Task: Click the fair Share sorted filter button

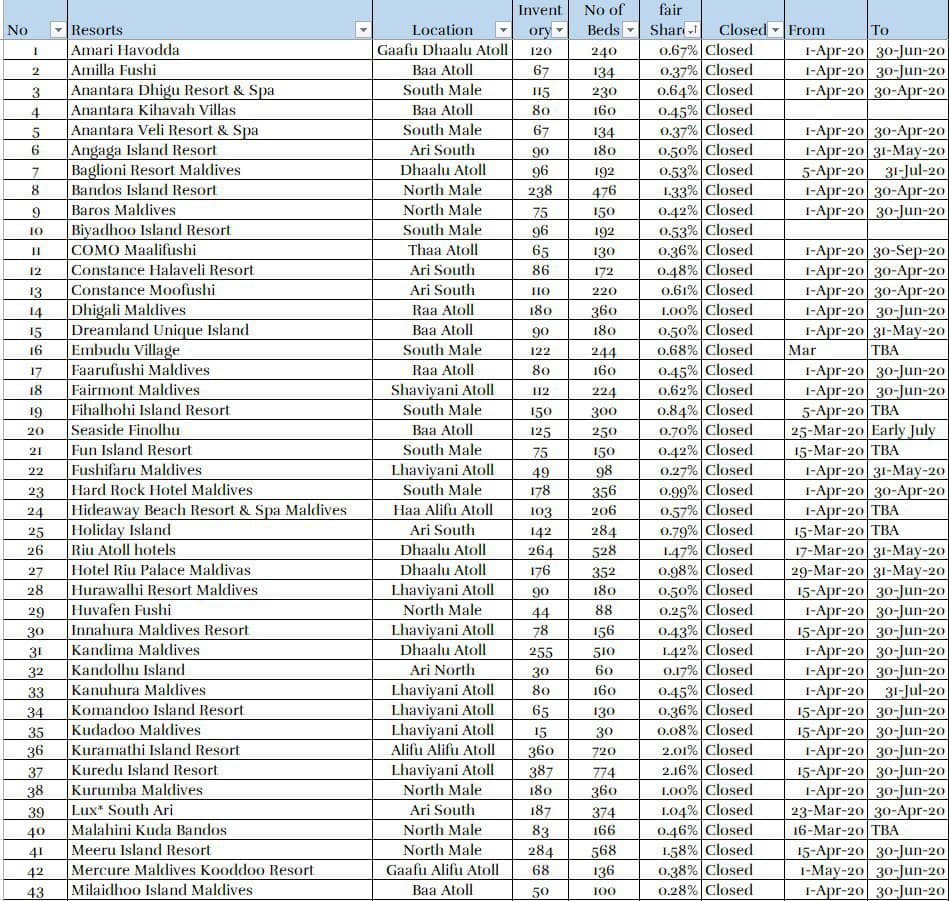Action: tap(693, 30)
